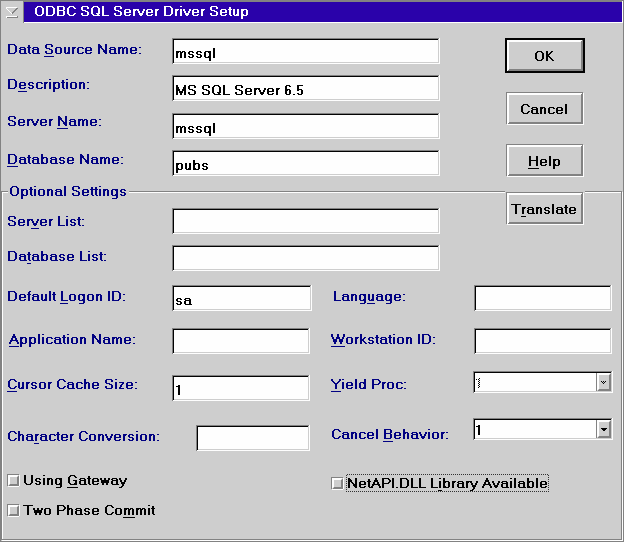Check the NetAPI.DLL Library Available box
Screen dimensions: 624x542
click(x=337, y=484)
